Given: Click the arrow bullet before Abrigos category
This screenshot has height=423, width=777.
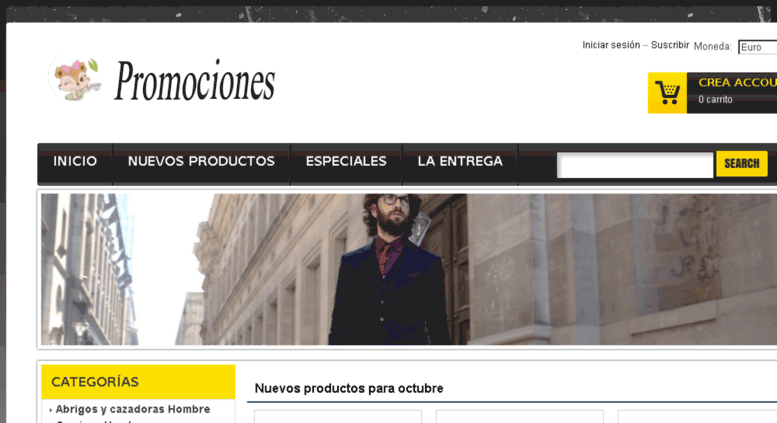Looking at the screenshot, I should pos(51,410).
